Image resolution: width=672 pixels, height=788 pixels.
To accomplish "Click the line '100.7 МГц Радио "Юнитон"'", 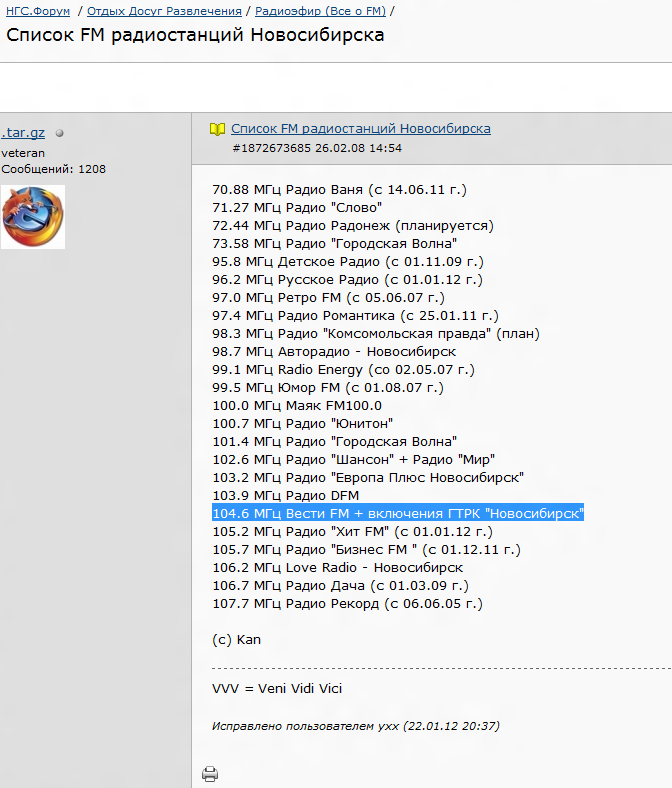I will coord(303,424).
